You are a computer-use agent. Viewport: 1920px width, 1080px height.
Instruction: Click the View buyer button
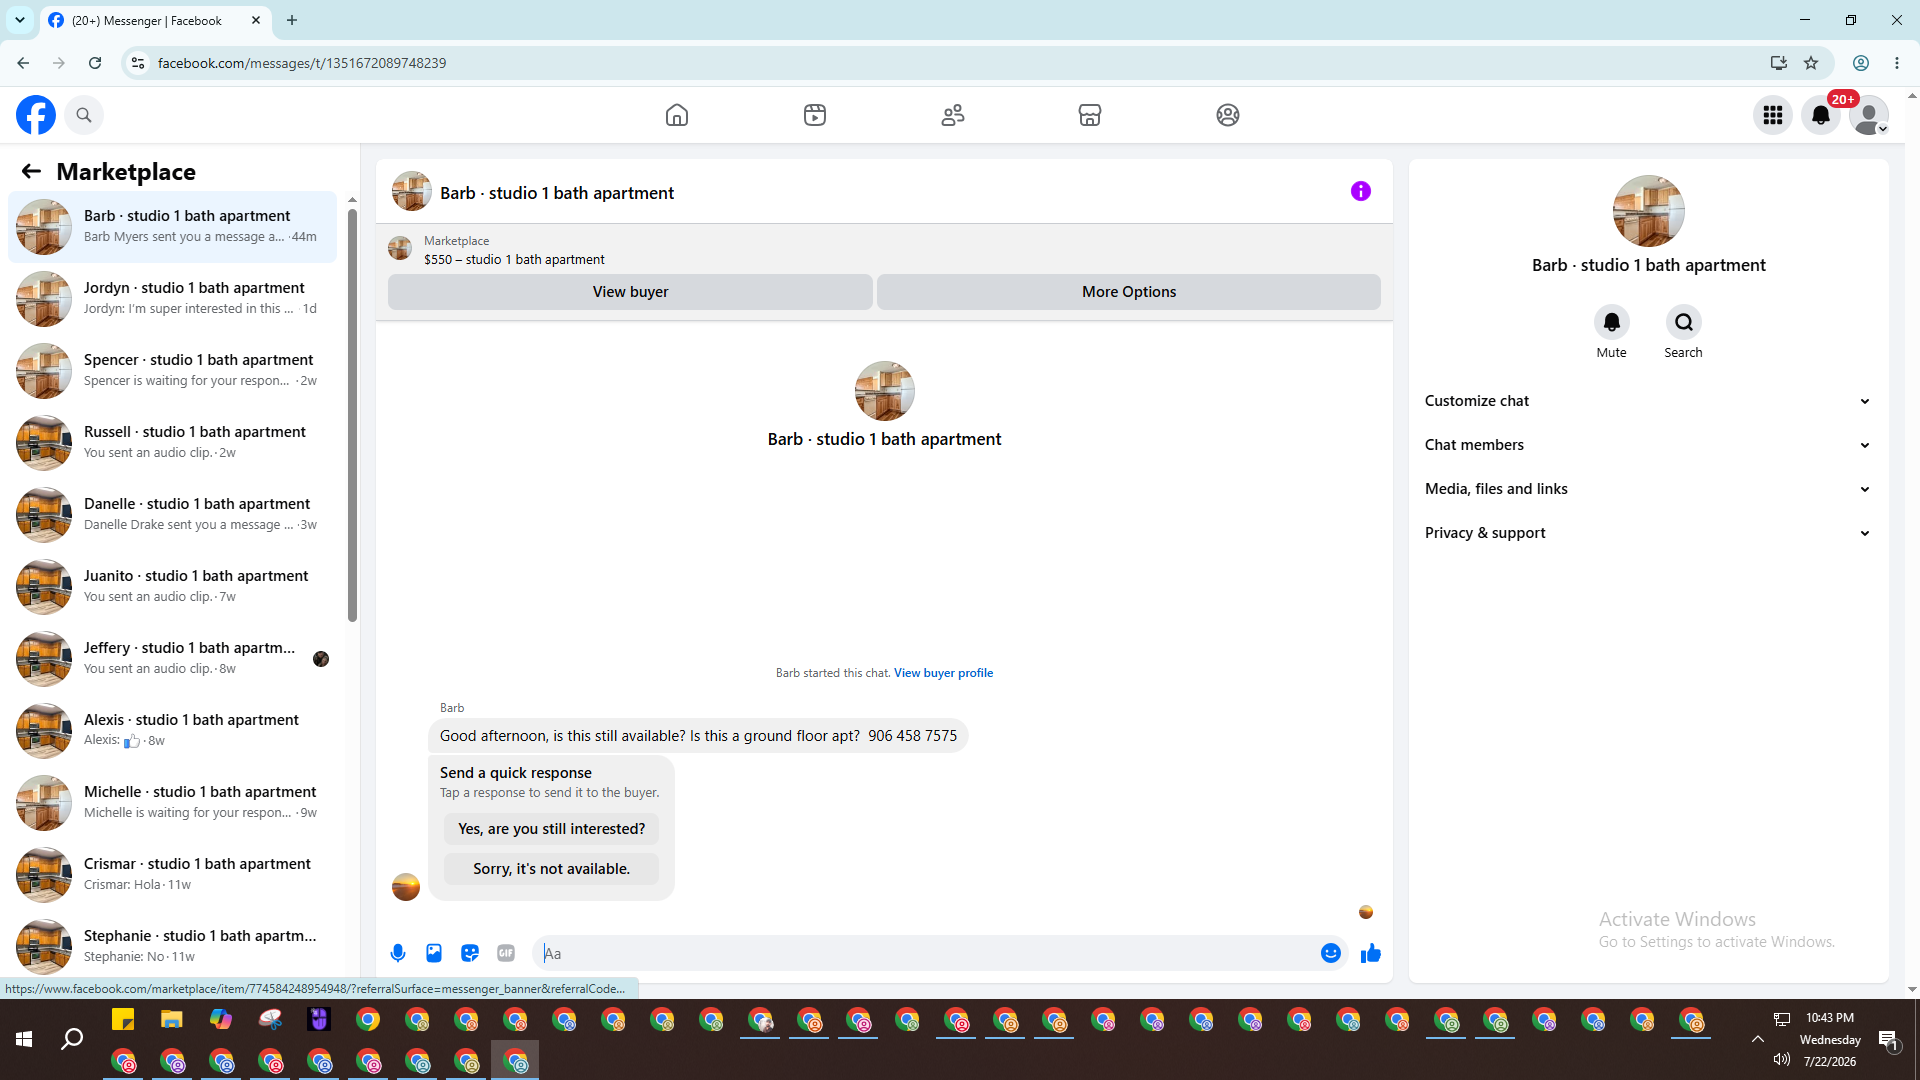[630, 292]
